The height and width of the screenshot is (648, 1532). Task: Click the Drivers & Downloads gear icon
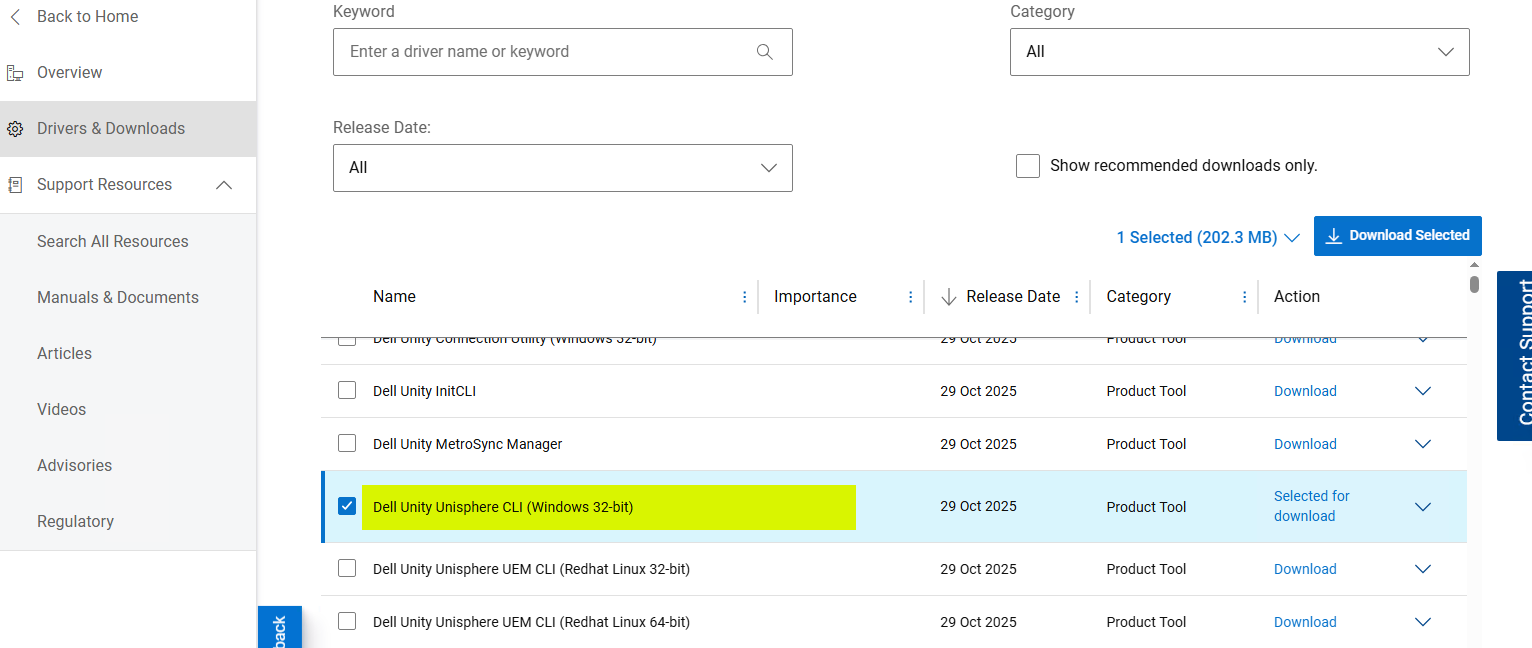(x=15, y=129)
